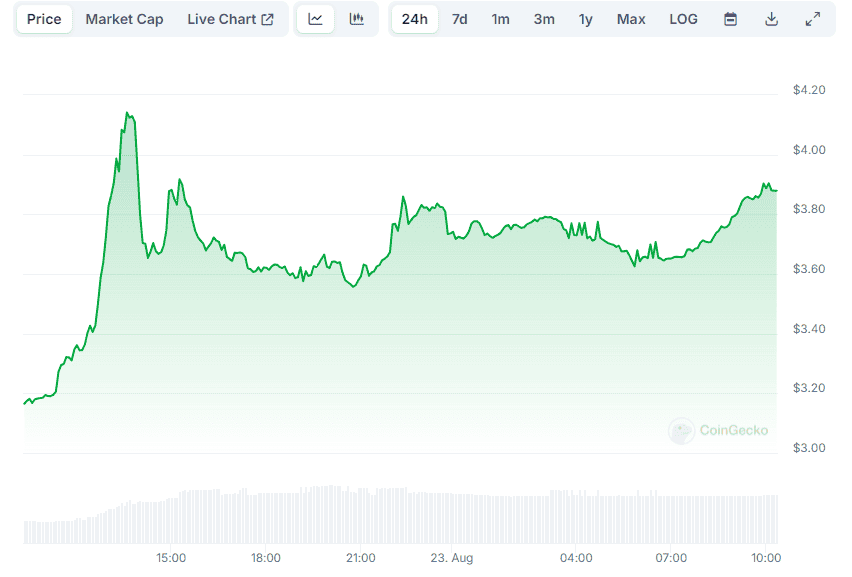The height and width of the screenshot is (577, 852).
Task: Click the price peak near $4.10
Action: (128, 114)
